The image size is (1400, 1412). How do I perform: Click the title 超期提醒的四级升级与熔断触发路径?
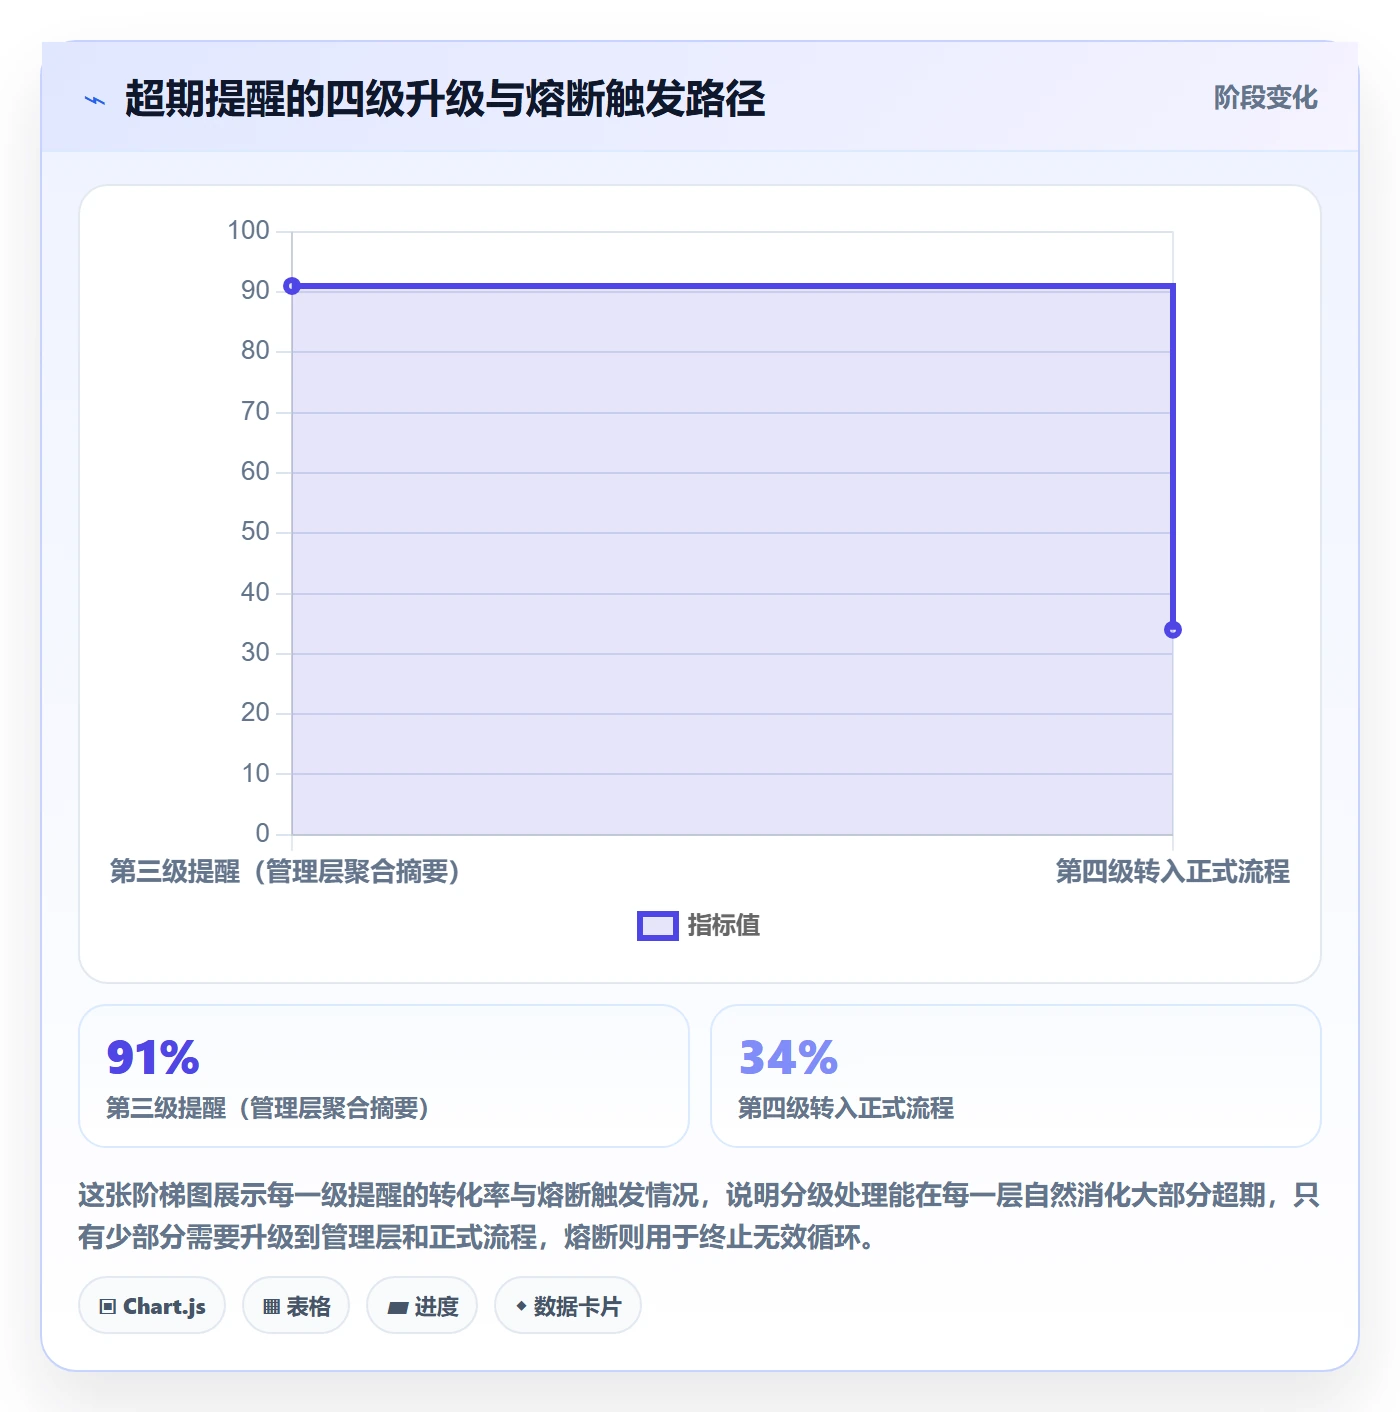click(445, 99)
